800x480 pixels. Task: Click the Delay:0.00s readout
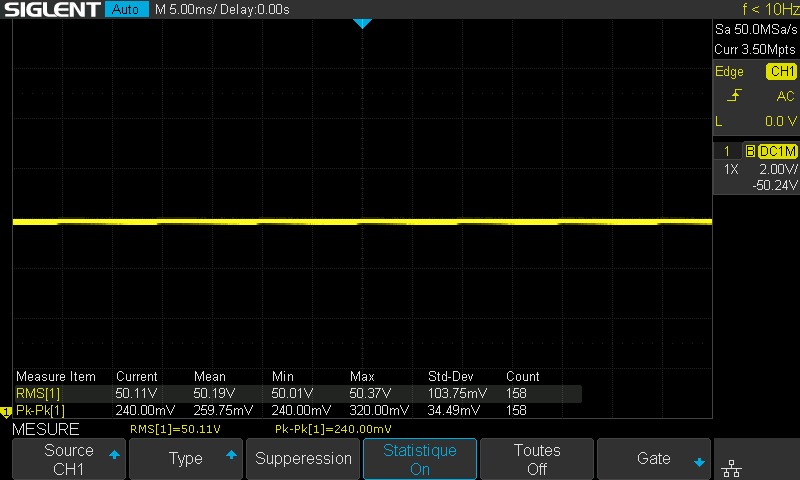(x=254, y=9)
